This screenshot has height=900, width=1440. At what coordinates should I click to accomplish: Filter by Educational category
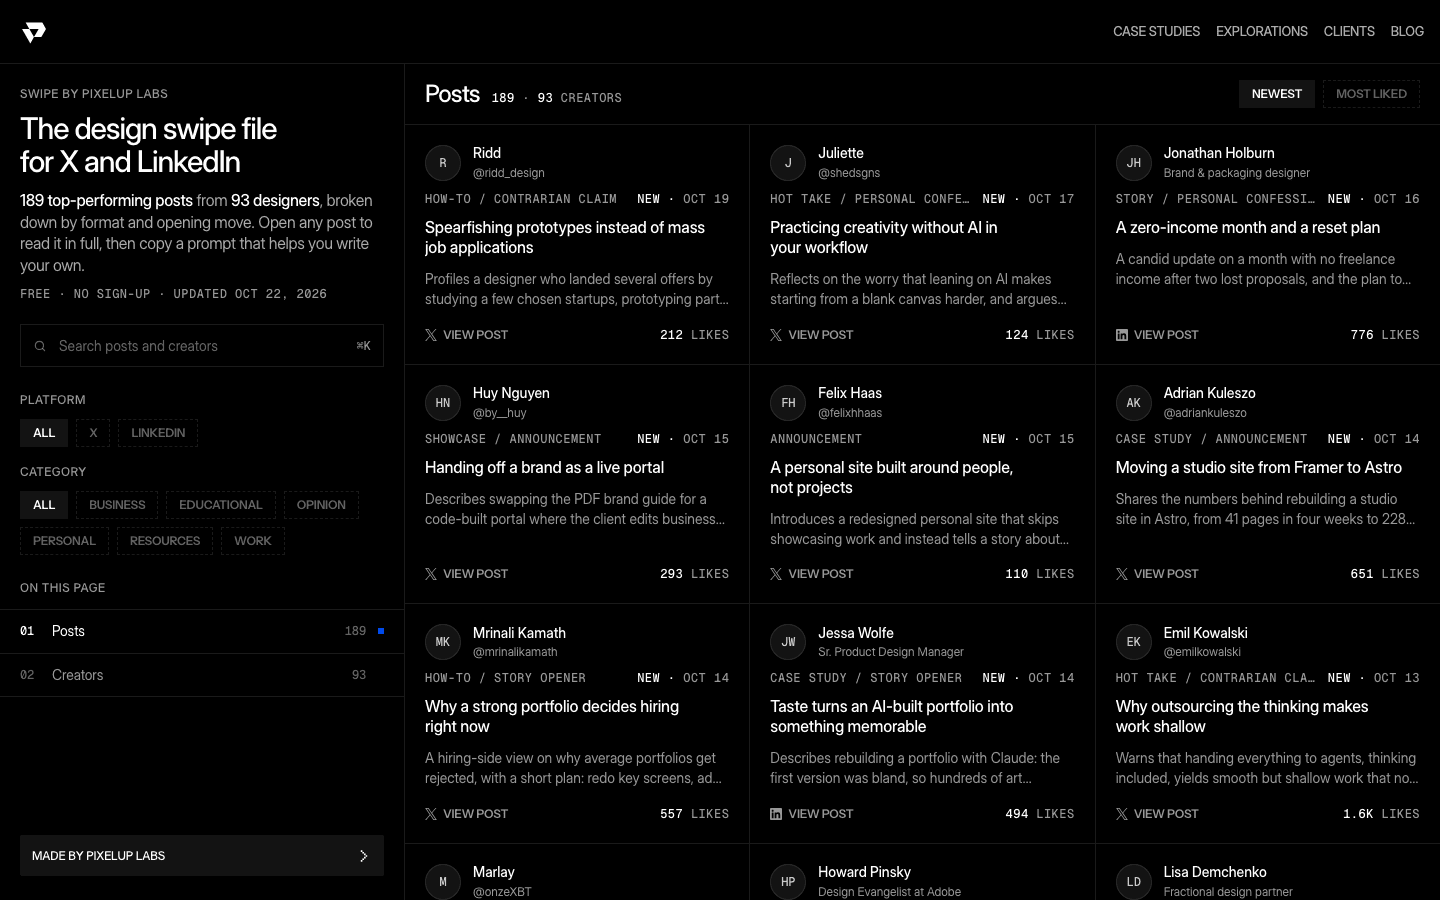coord(220,505)
